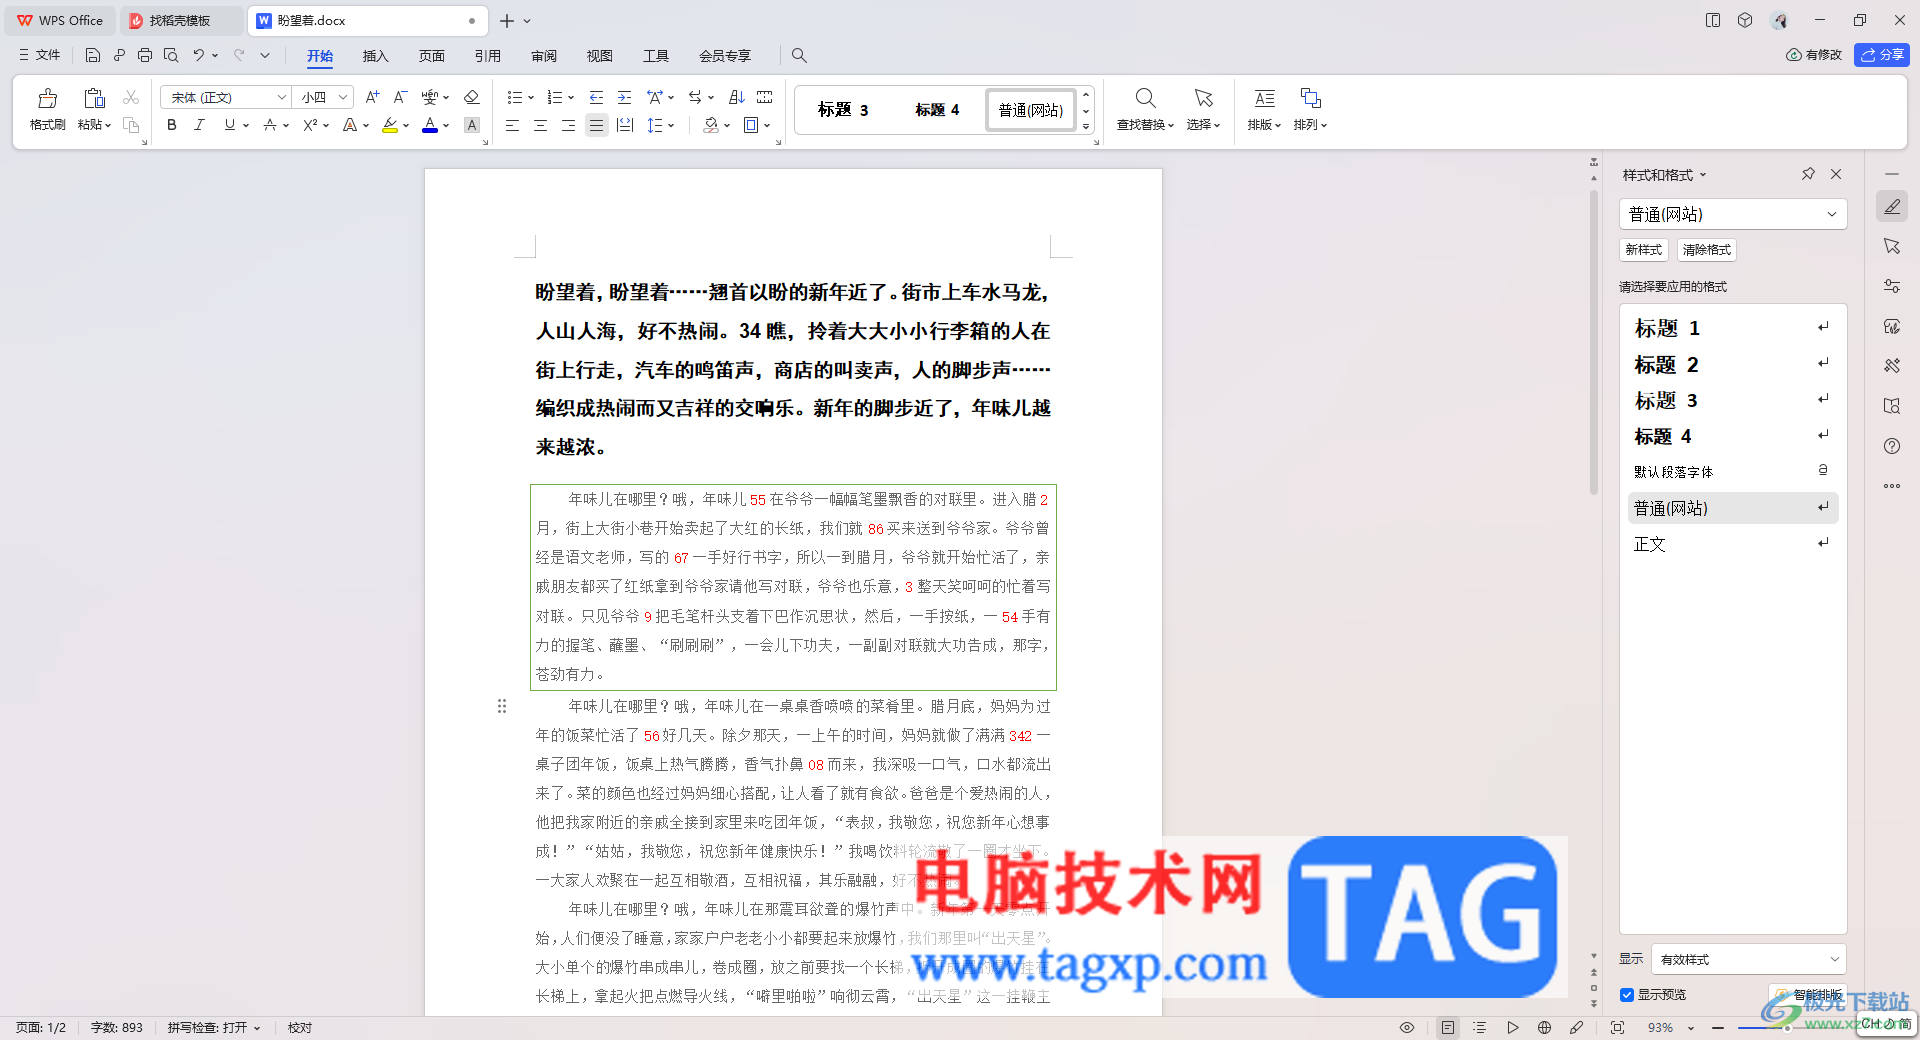Open the 找稻壳模板 tab
This screenshot has width=1920, height=1040.
point(181,20)
